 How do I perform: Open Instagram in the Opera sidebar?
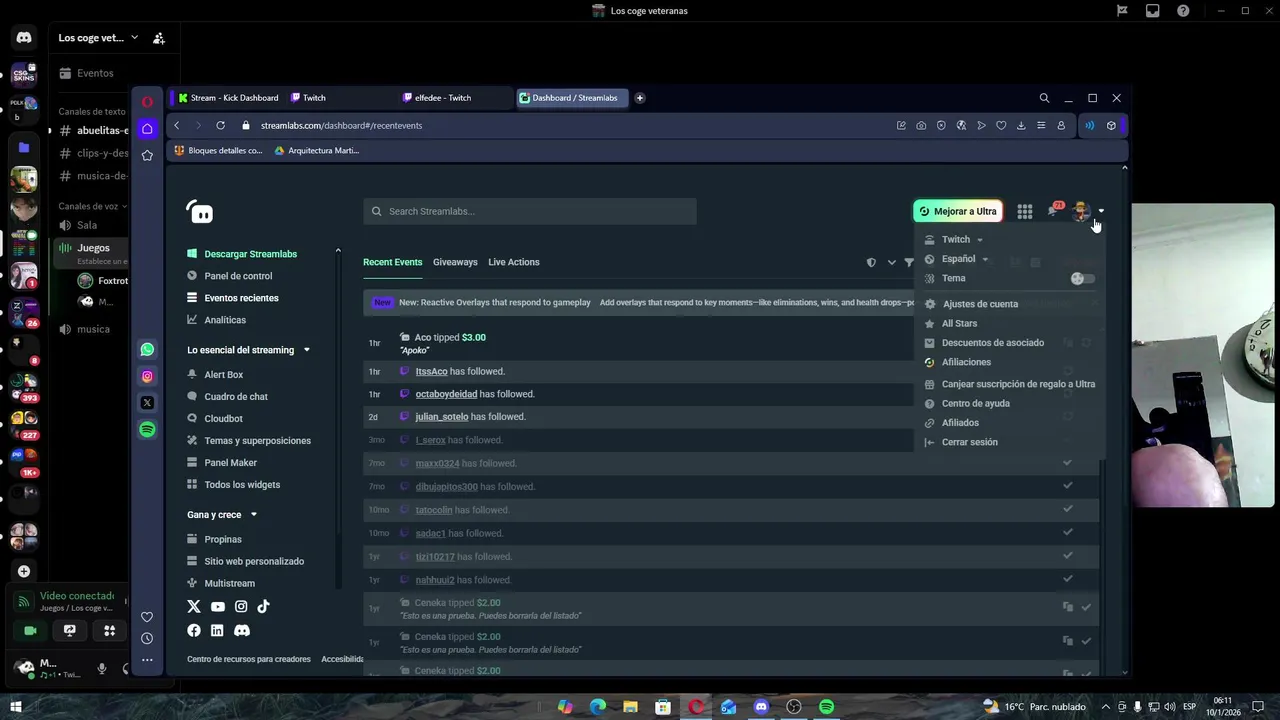[x=147, y=376]
